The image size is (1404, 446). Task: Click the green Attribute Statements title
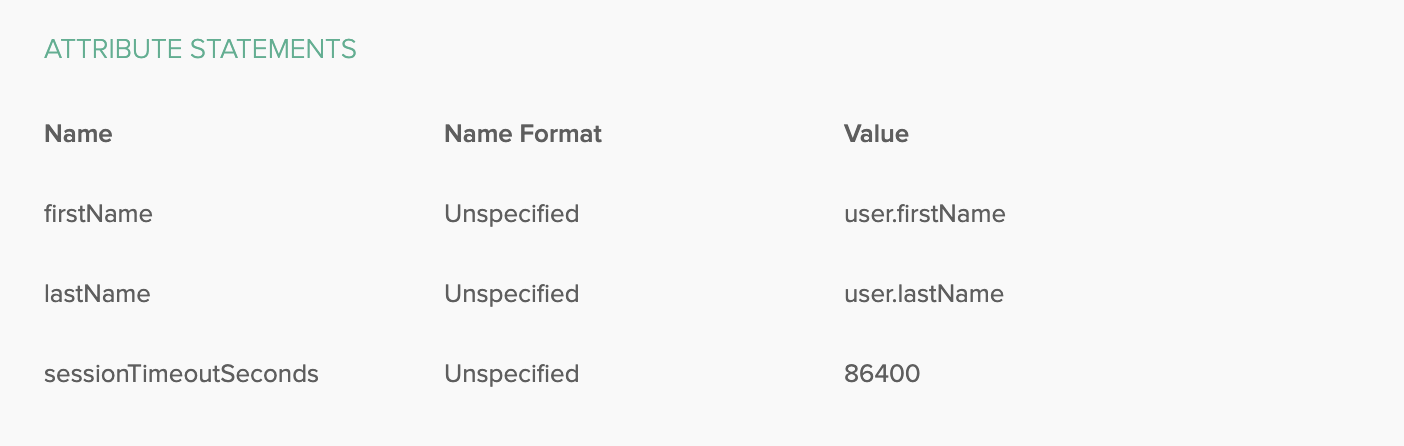[x=200, y=49]
